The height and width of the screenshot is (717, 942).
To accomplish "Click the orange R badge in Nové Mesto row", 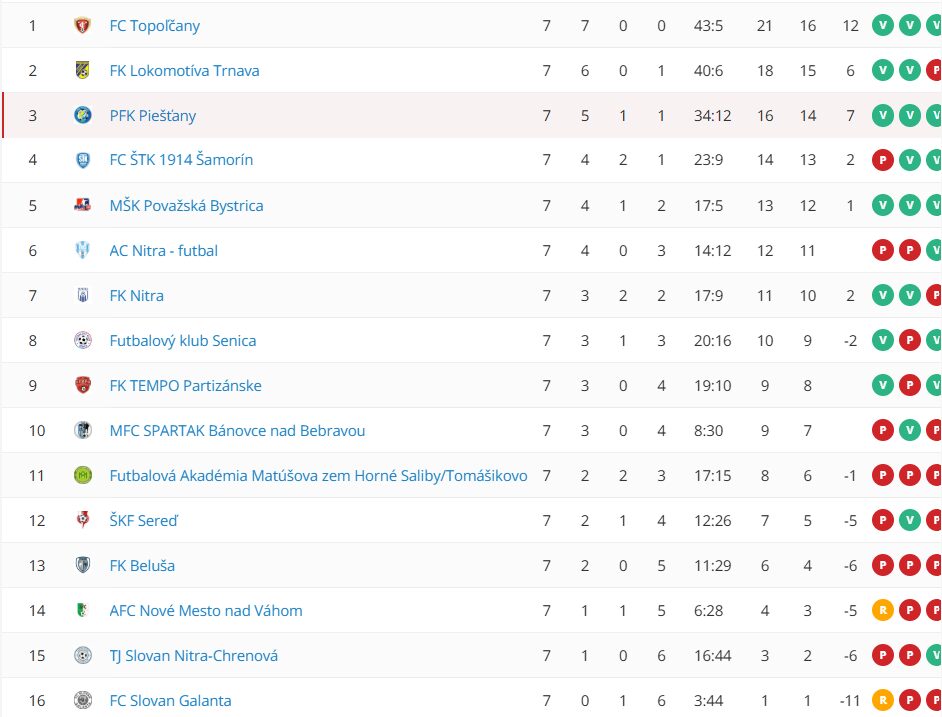I will (x=882, y=610).
